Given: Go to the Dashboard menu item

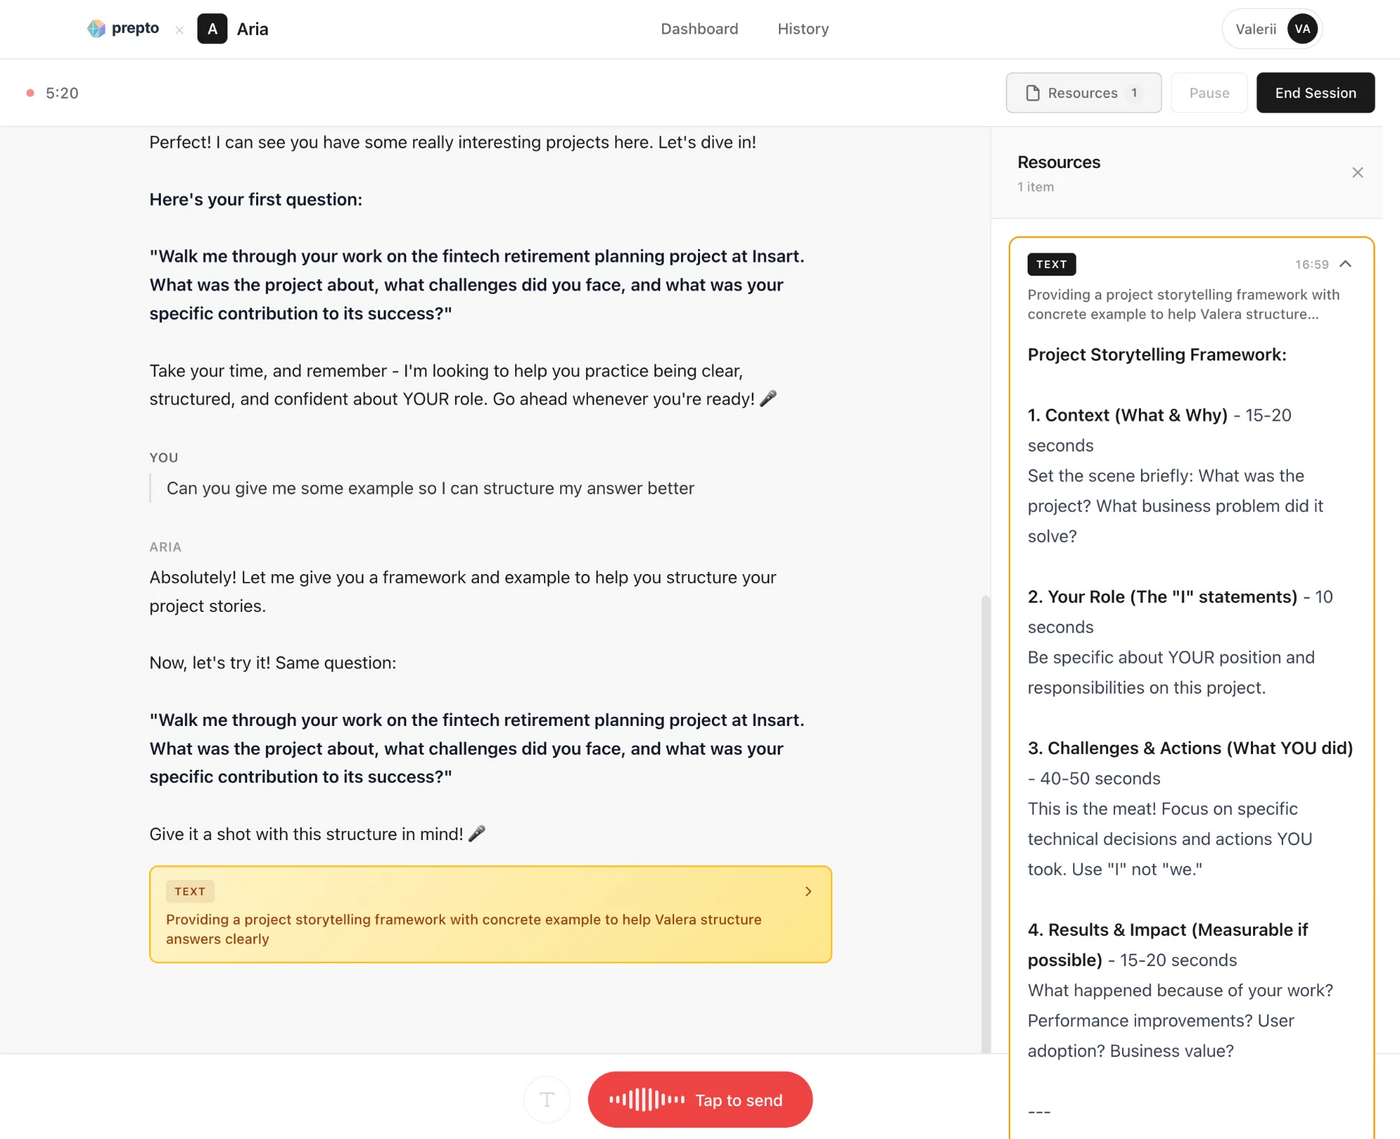Looking at the screenshot, I should pyautogui.click(x=699, y=29).
